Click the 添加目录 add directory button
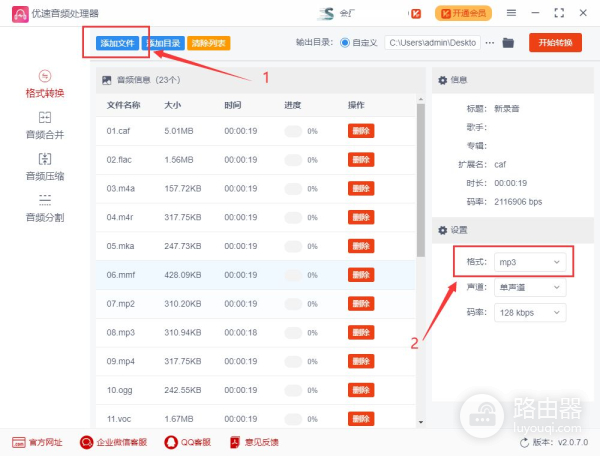Viewport: 600px width, 456px height. pyautogui.click(x=163, y=43)
